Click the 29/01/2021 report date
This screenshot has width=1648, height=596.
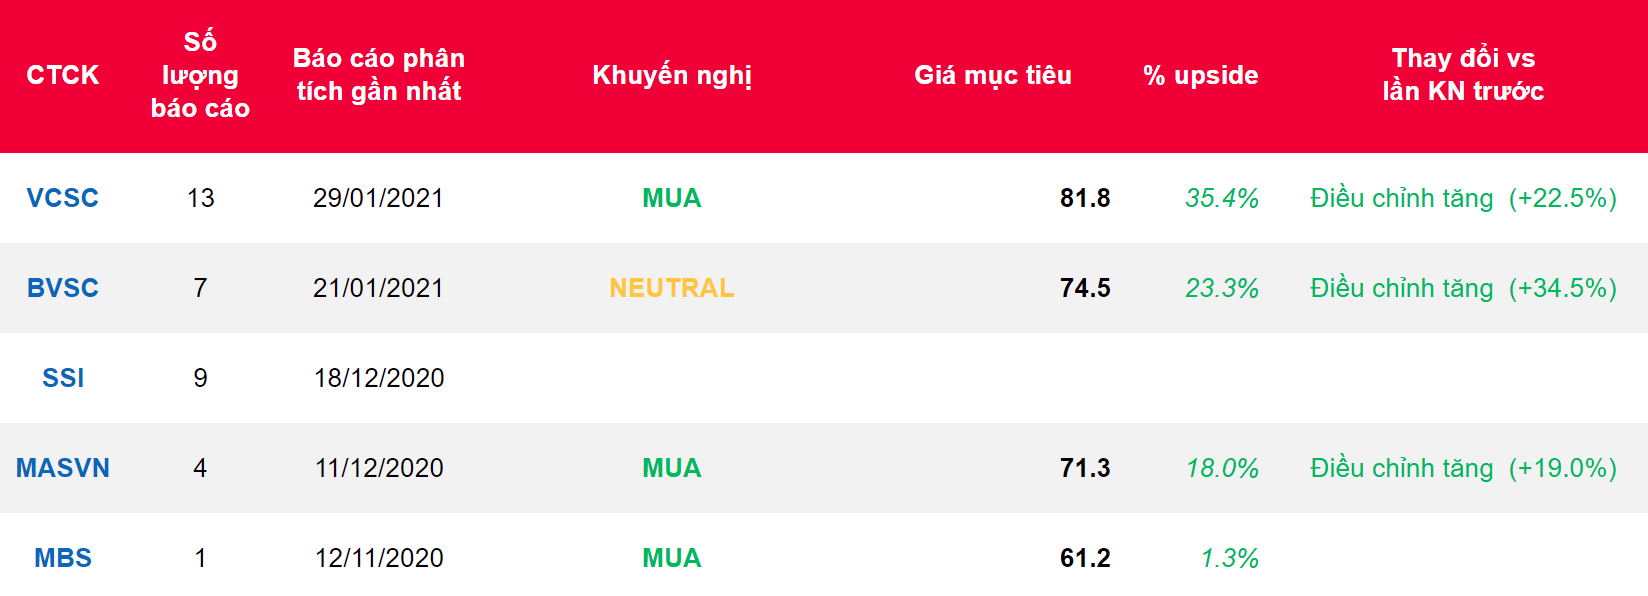(378, 198)
